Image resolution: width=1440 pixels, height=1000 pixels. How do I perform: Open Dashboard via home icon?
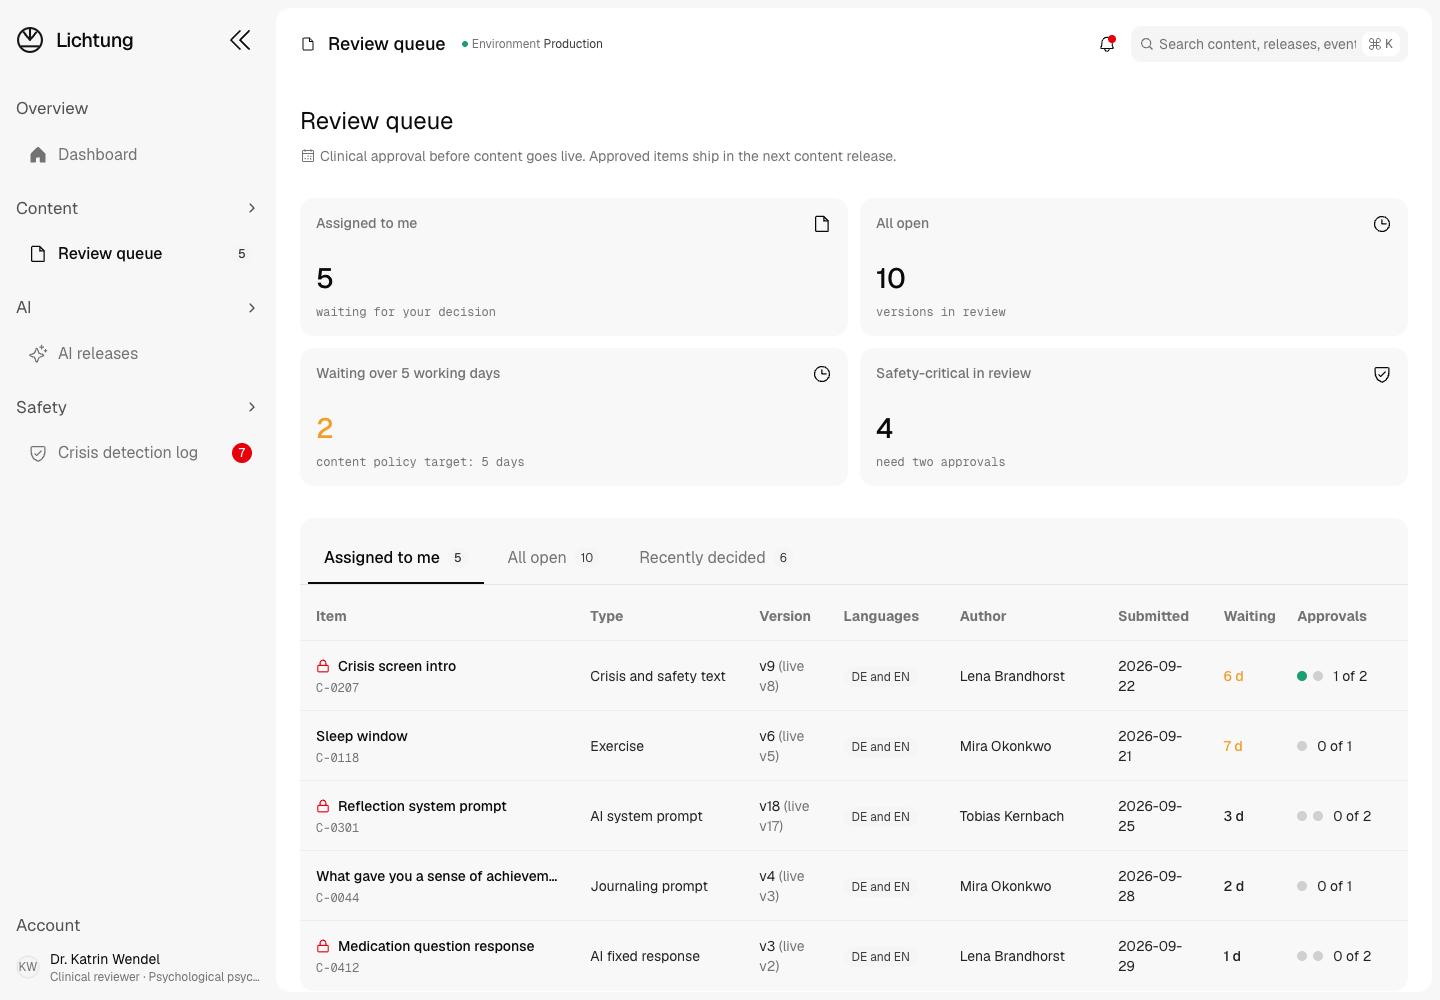click(38, 155)
